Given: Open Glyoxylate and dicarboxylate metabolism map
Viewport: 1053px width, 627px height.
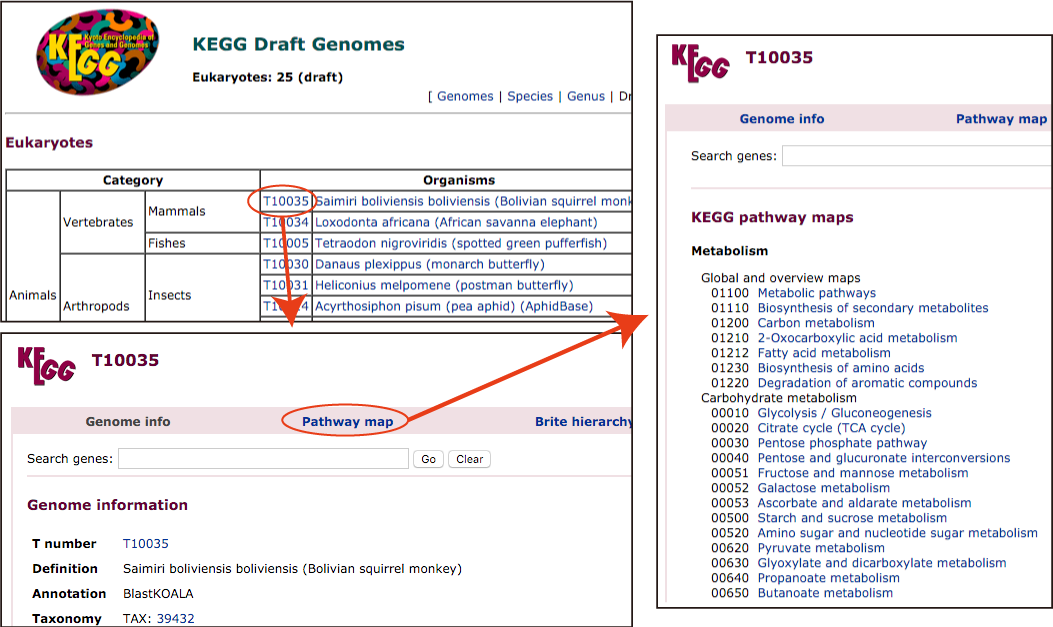Looking at the screenshot, I should coord(882,563).
